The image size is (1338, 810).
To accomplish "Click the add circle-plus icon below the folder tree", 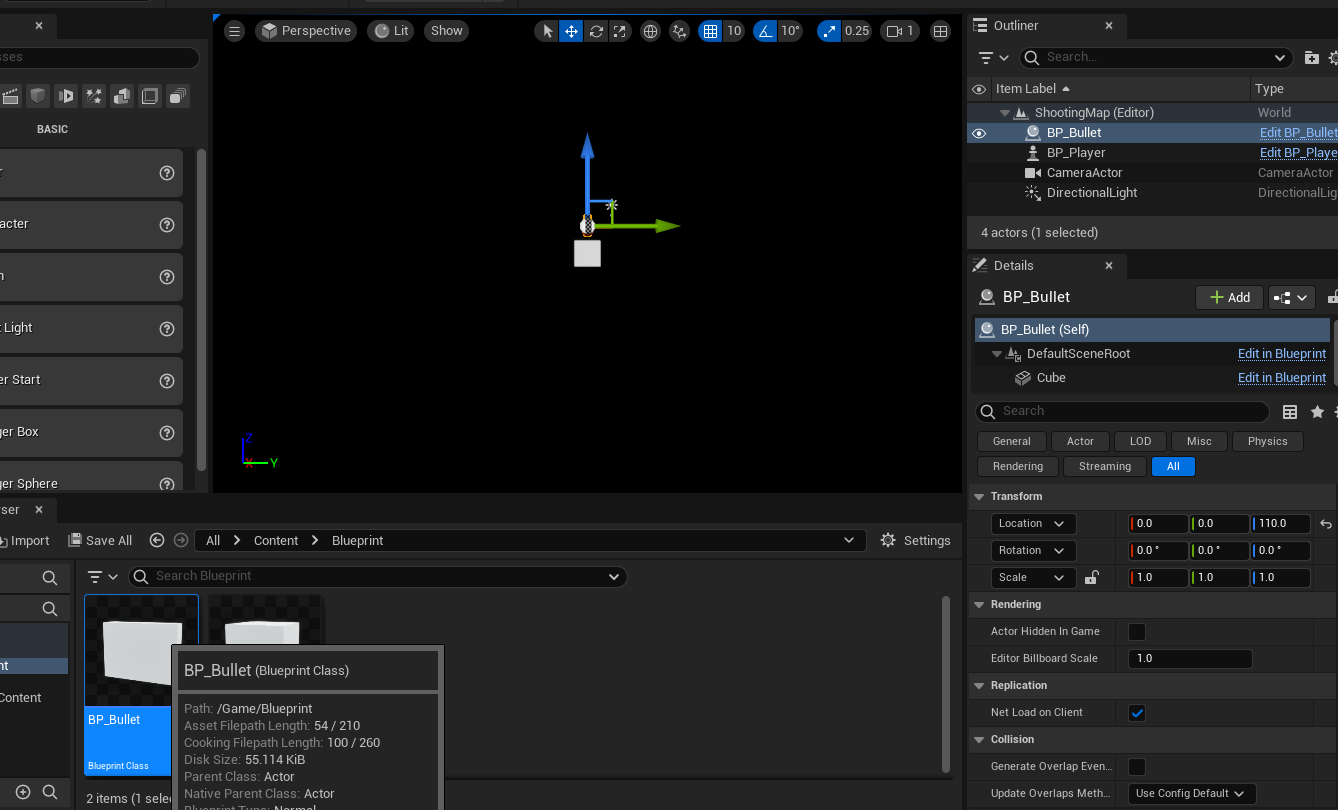I will point(23,792).
